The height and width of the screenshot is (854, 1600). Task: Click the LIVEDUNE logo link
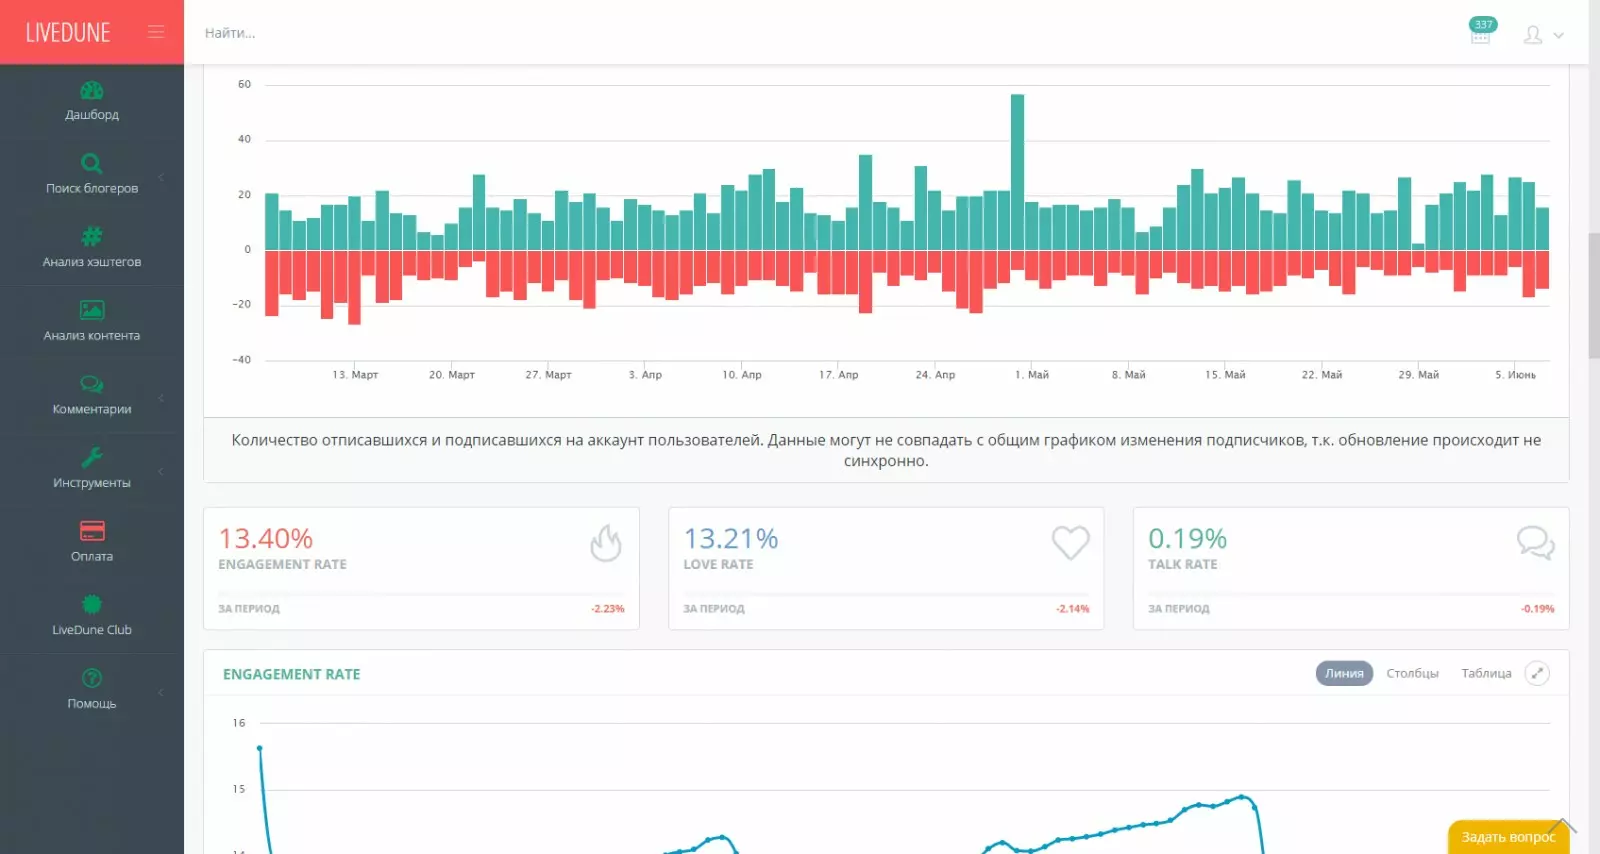(68, 33)
